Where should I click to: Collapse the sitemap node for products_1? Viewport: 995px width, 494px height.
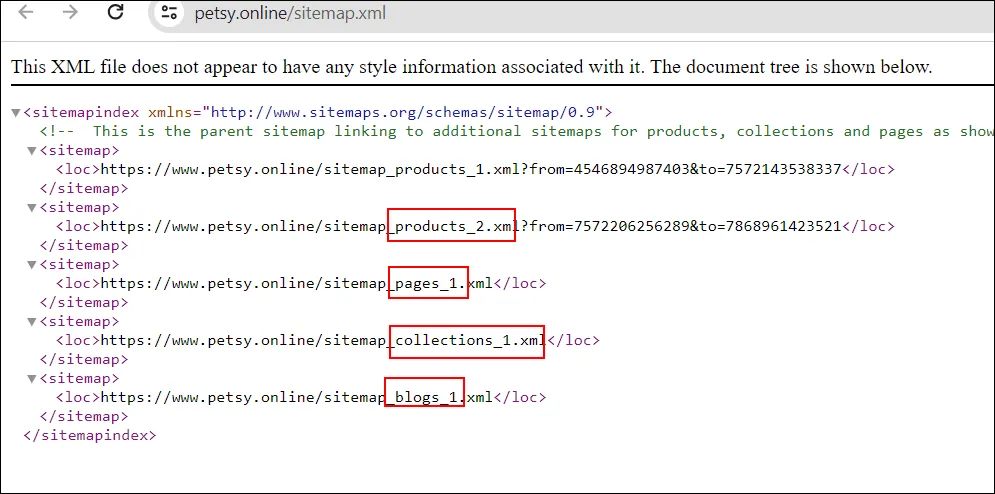[31, 151]
